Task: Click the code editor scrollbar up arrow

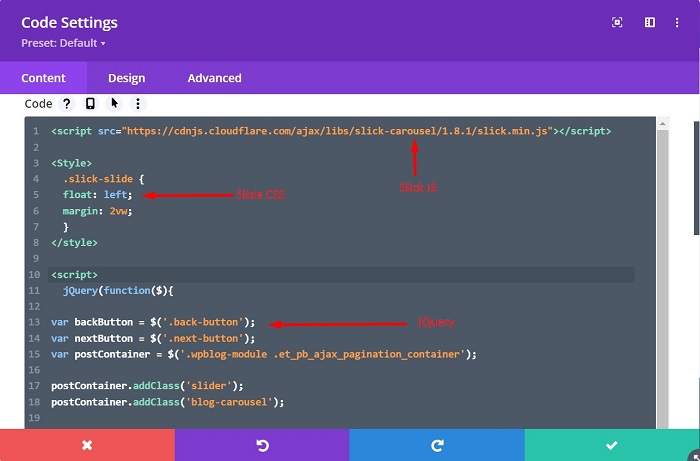Action: 662,123
